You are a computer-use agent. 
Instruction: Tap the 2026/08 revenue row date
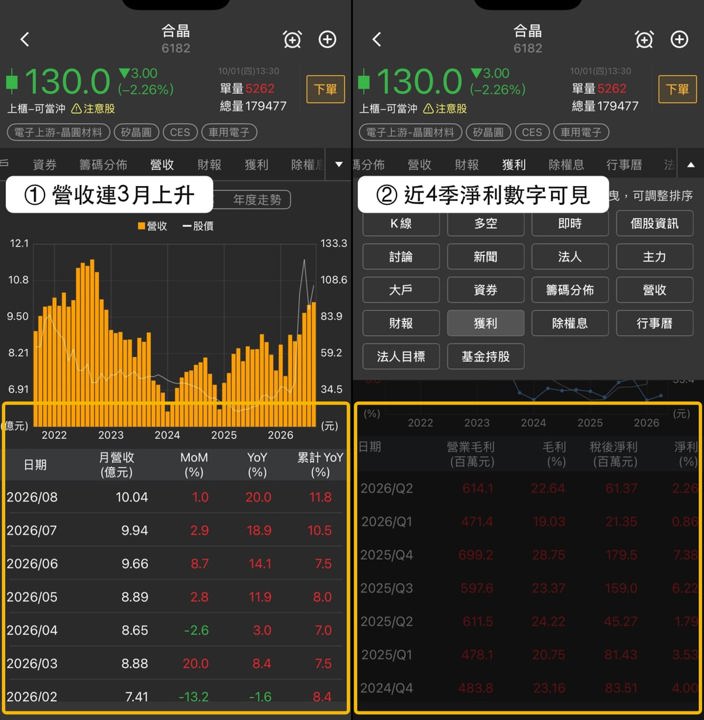pyautogui.click(x=32, y=497)
